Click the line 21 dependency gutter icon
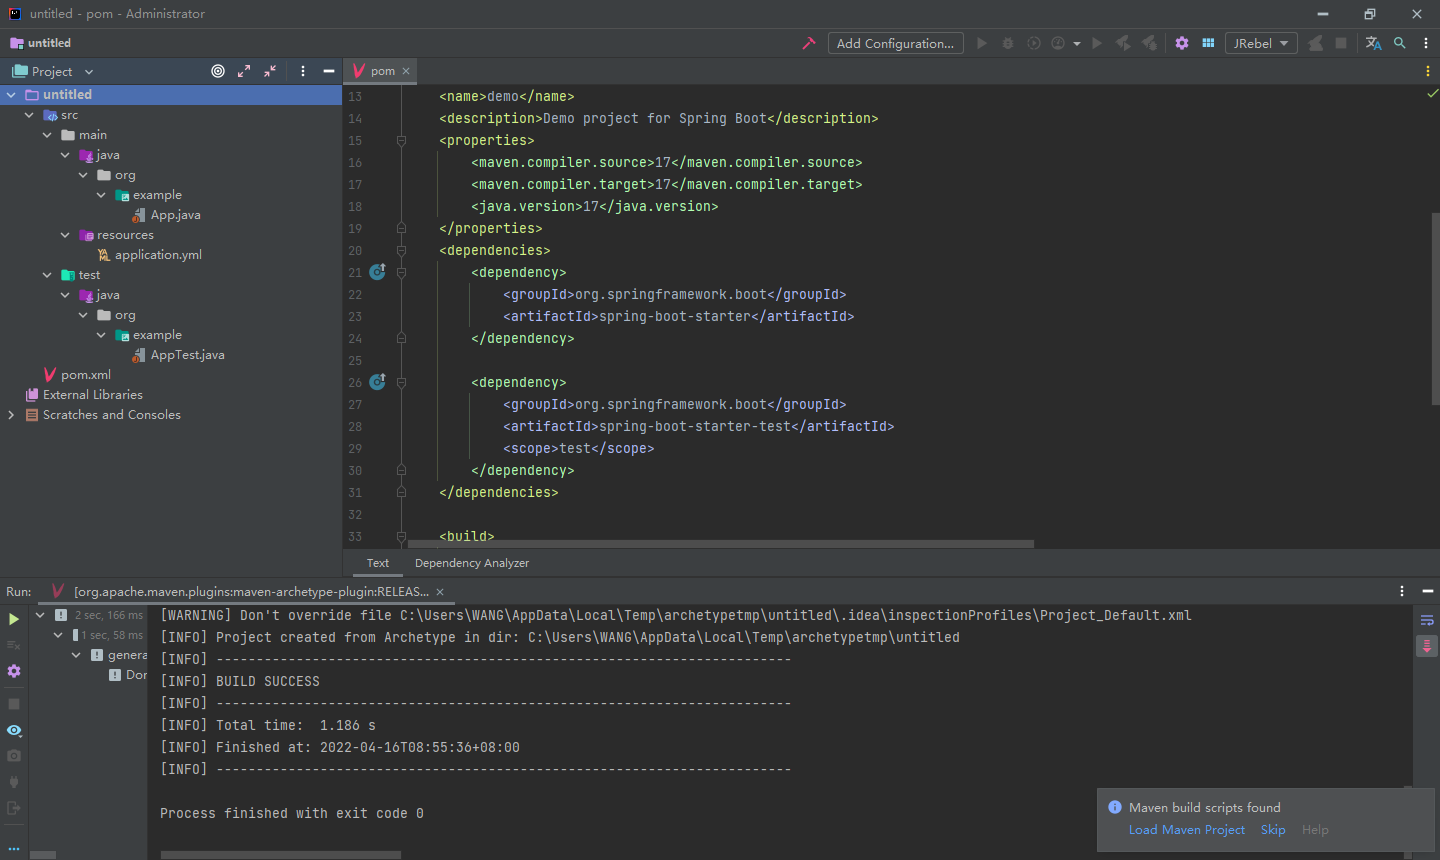Screen dimensions: 1440x860 tap(378, 272)
